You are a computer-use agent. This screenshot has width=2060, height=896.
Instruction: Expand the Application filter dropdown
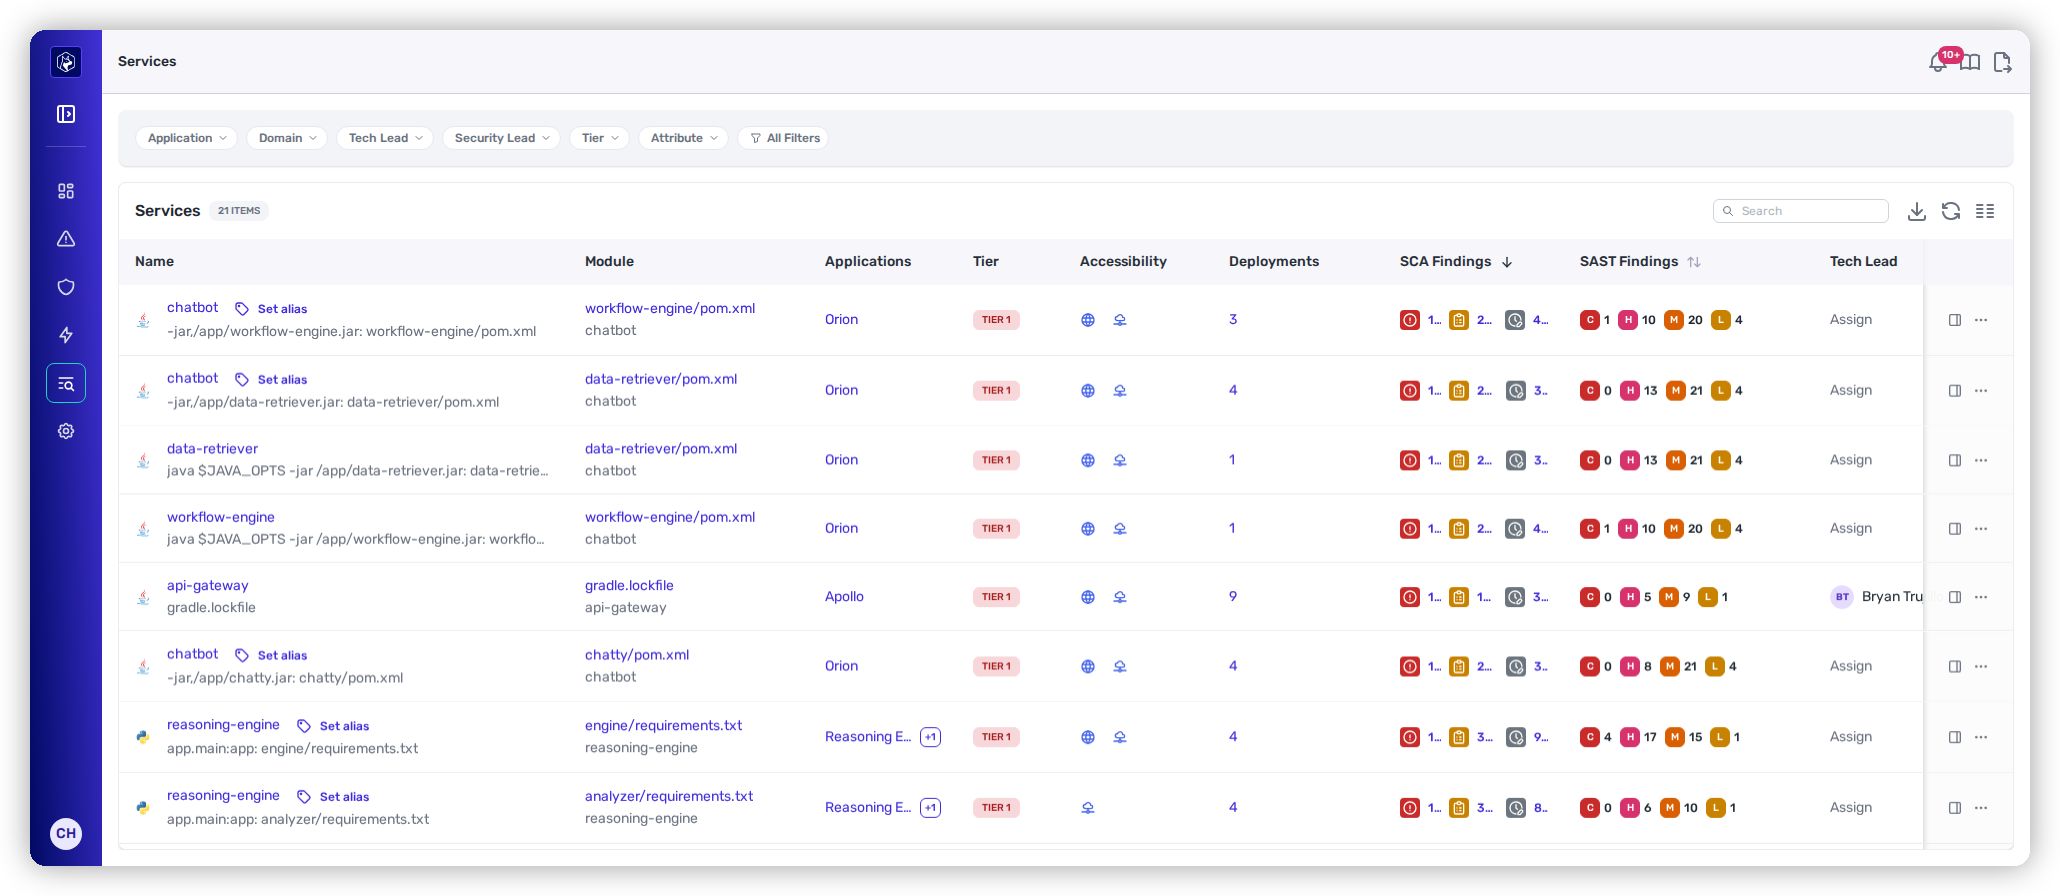pos(187,138)
